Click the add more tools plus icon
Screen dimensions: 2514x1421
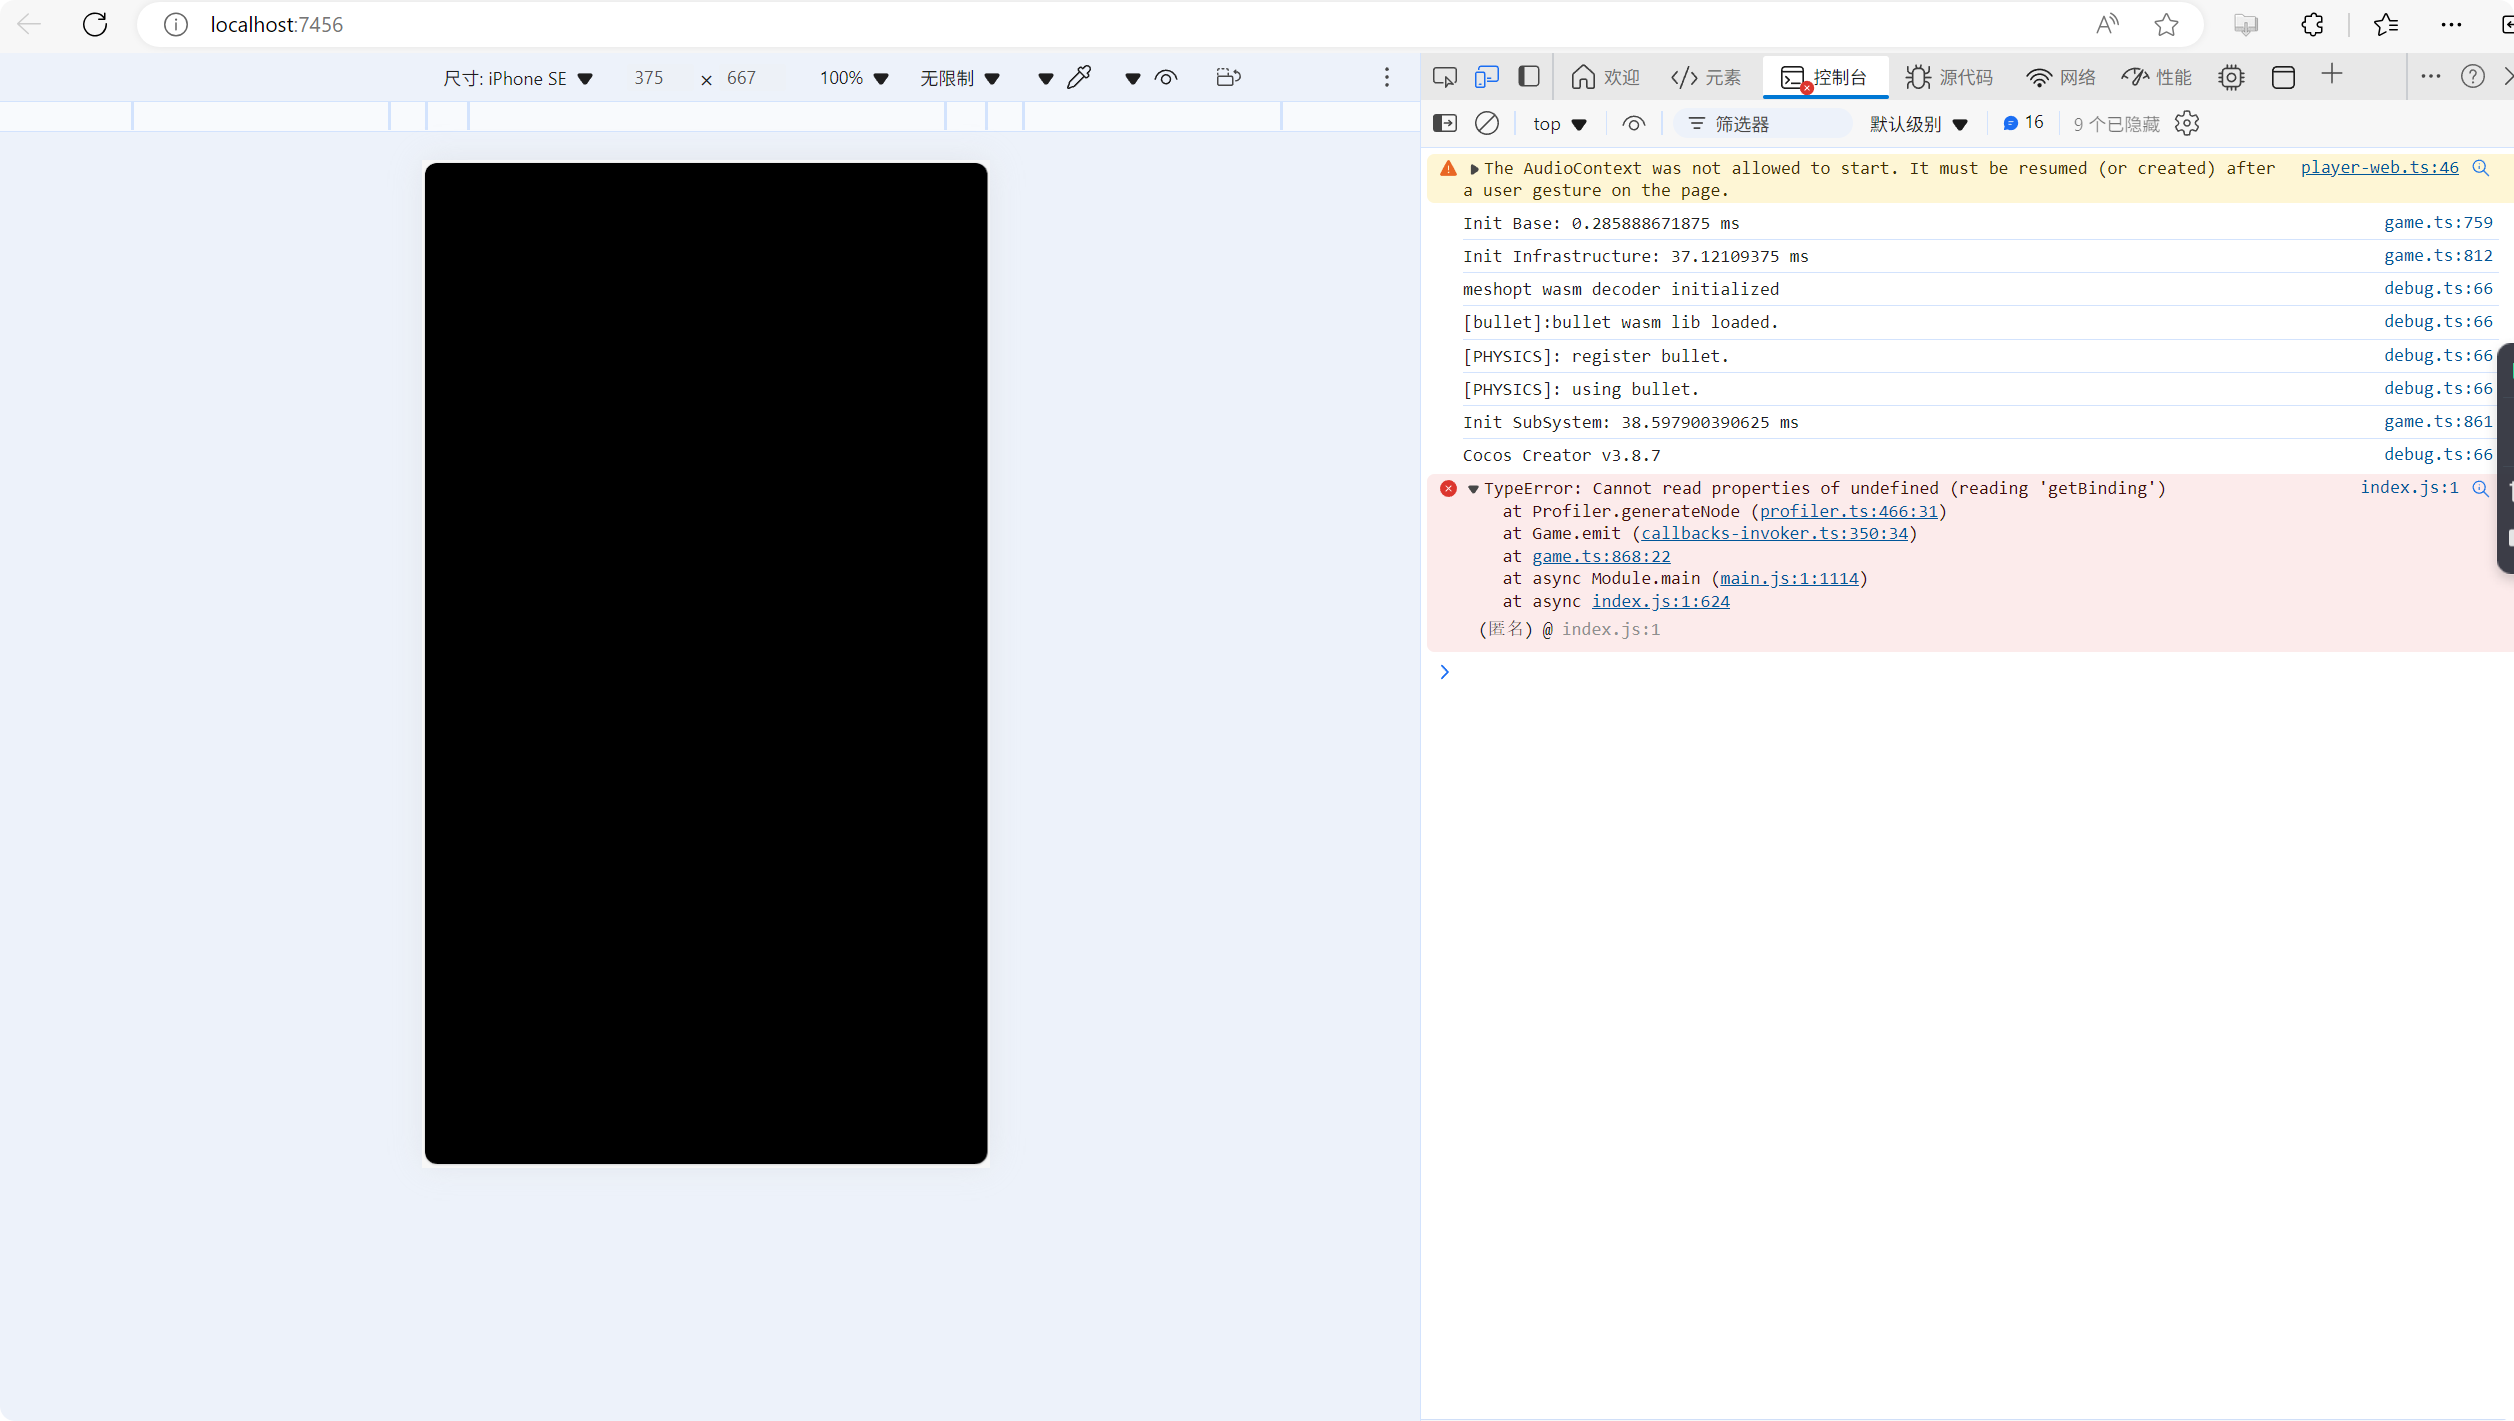point(2332,75)
